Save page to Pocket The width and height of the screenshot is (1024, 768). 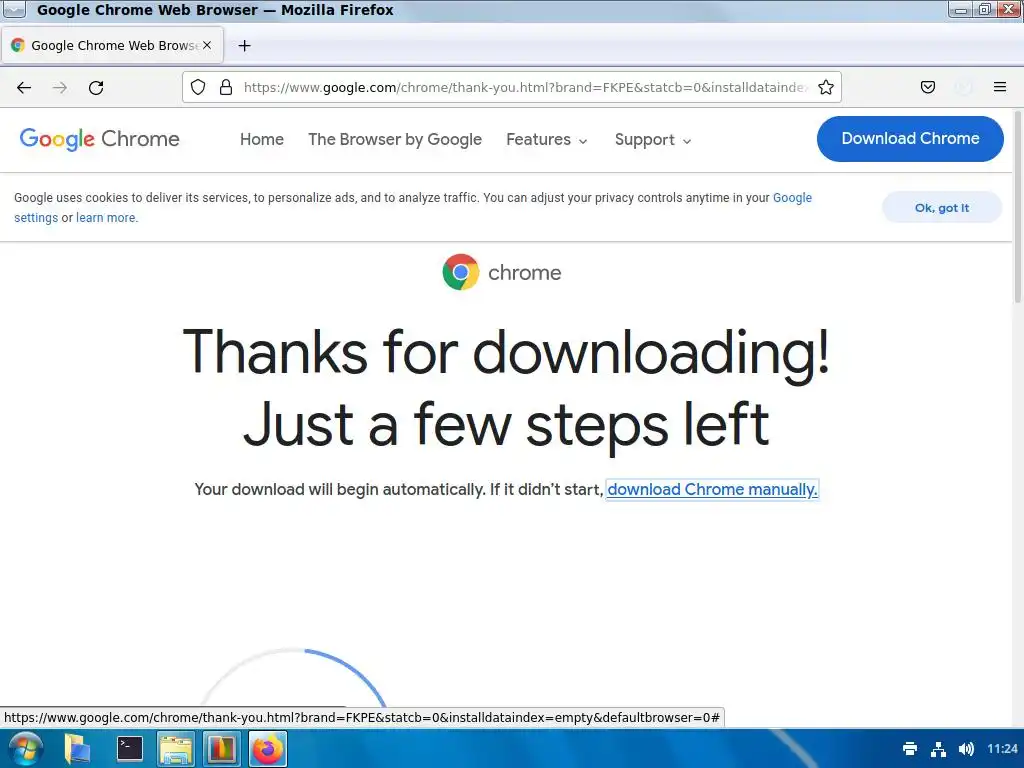click(927, 87)
